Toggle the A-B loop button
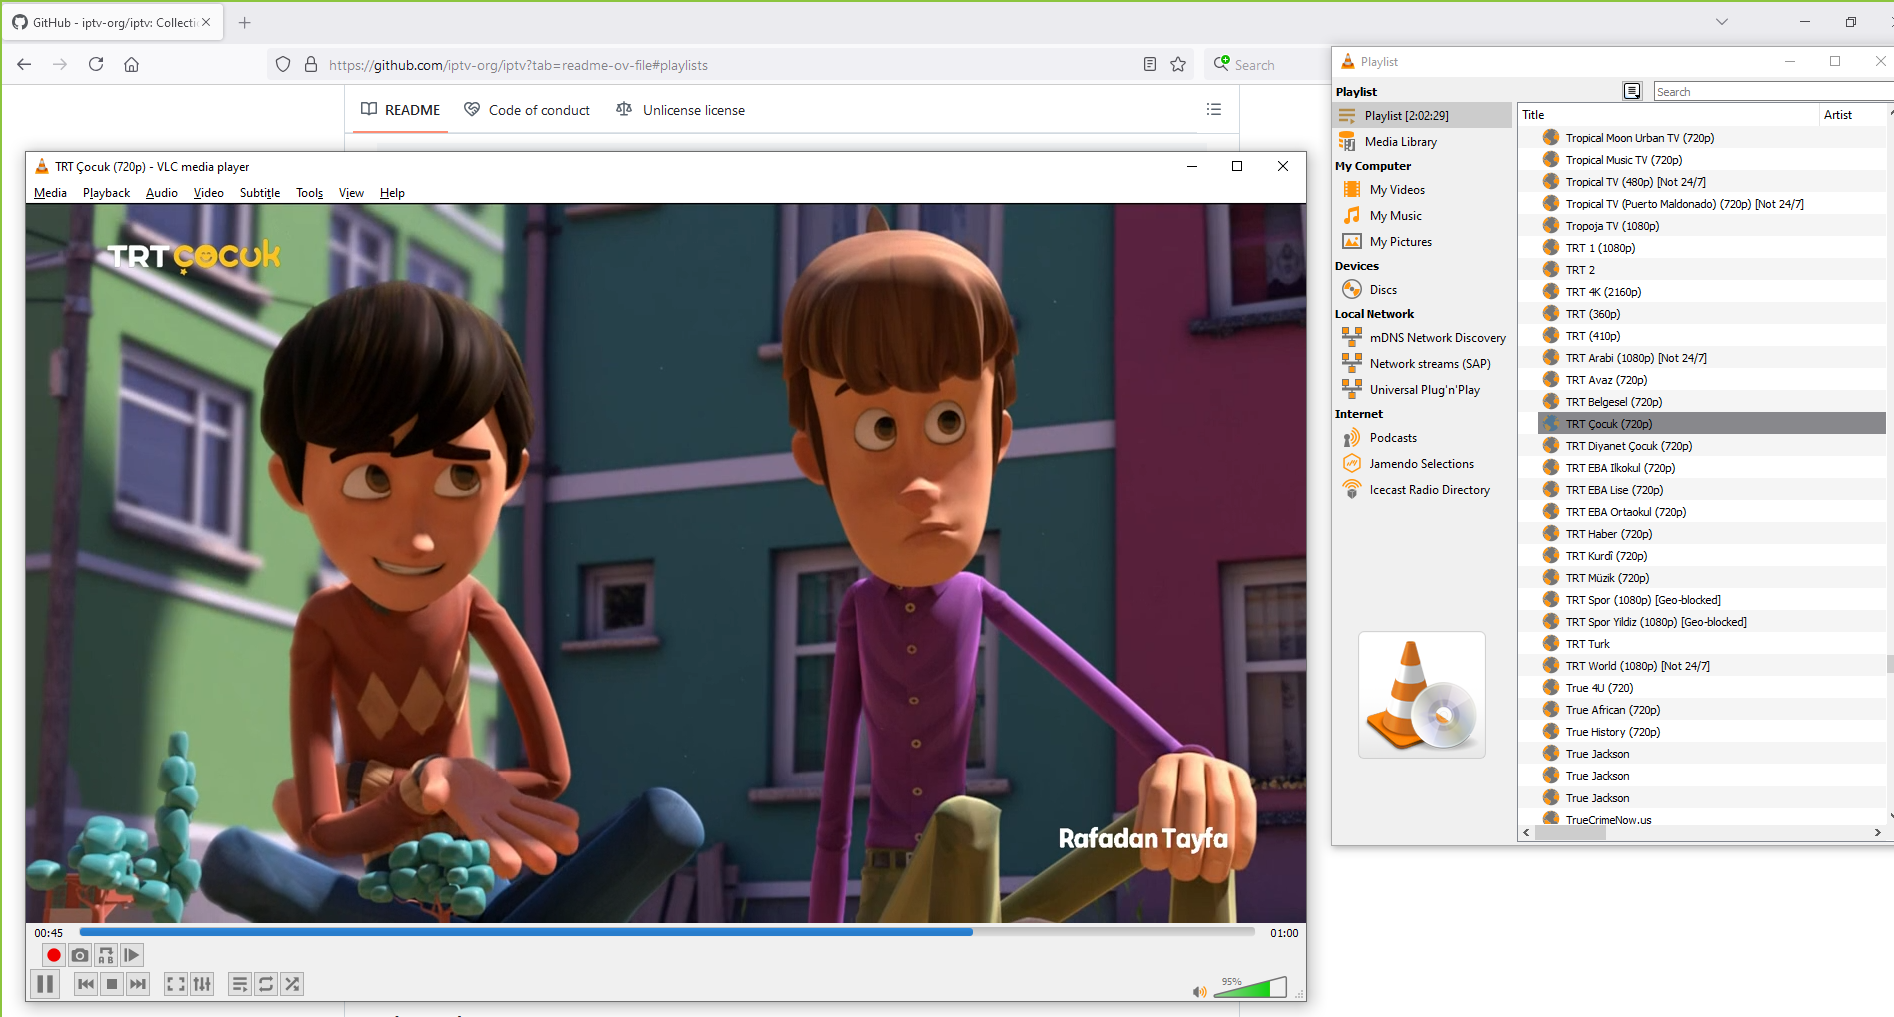The width and height of the screenshot is (1894, 1017). (x=106, y=955)
